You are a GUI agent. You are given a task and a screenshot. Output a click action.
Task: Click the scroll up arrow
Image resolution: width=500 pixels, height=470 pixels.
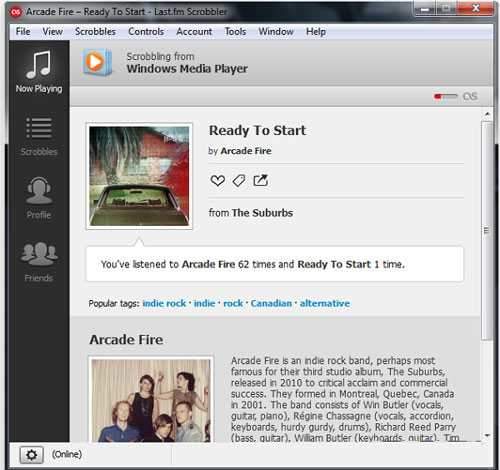point(487,114)
